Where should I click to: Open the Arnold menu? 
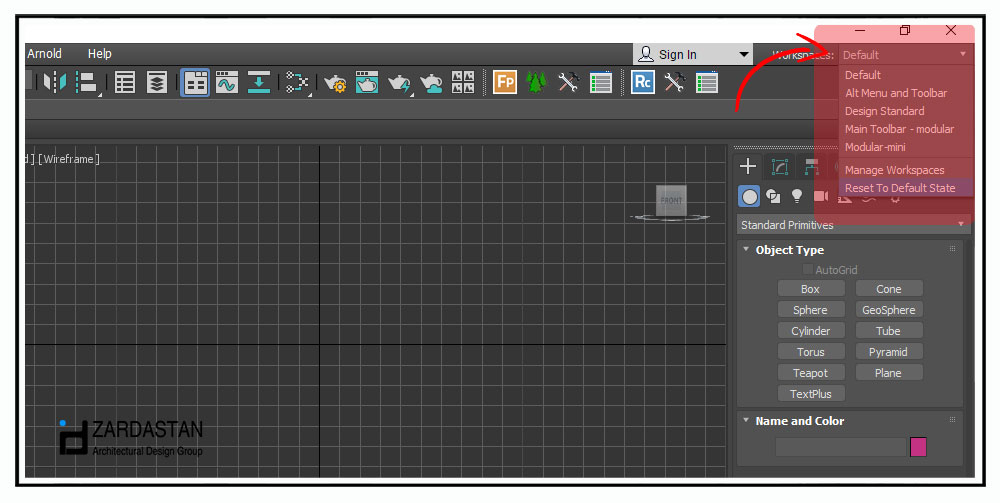(x=44, y=54)
